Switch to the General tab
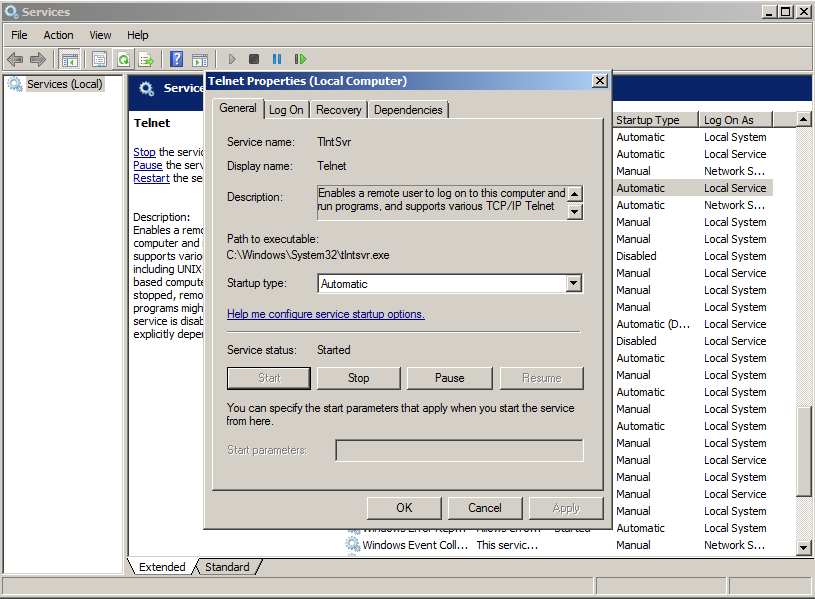The width and height of the screenshot is (815, 599). (x=238, y=108)
